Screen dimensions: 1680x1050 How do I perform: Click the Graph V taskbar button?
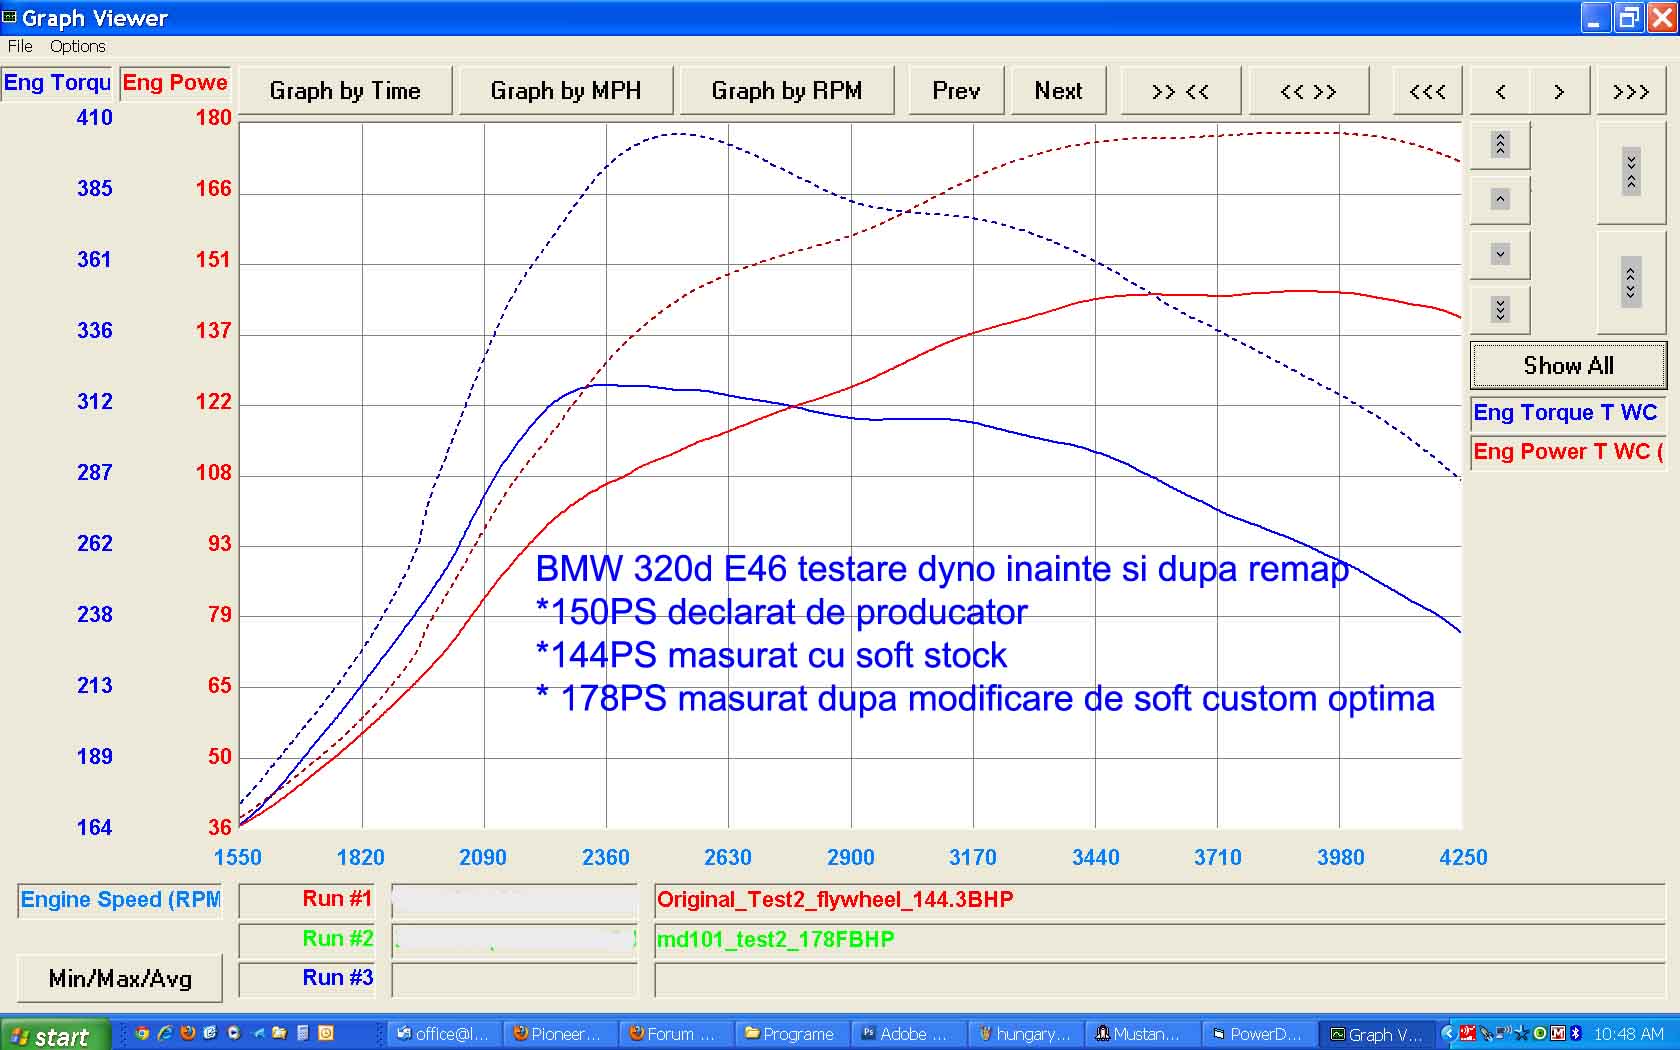[x=1376, y=1034]
